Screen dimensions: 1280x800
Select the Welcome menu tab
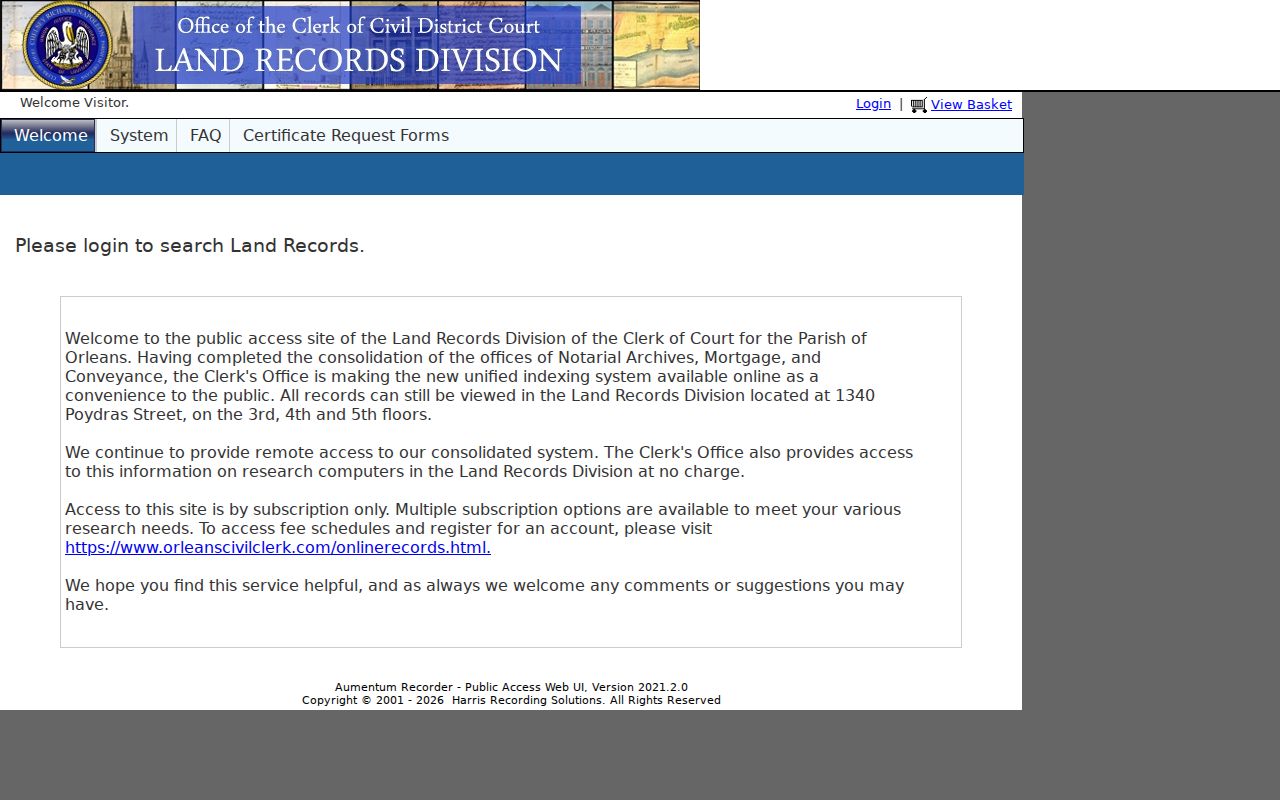pyautogui.click(x=49, y=136)
